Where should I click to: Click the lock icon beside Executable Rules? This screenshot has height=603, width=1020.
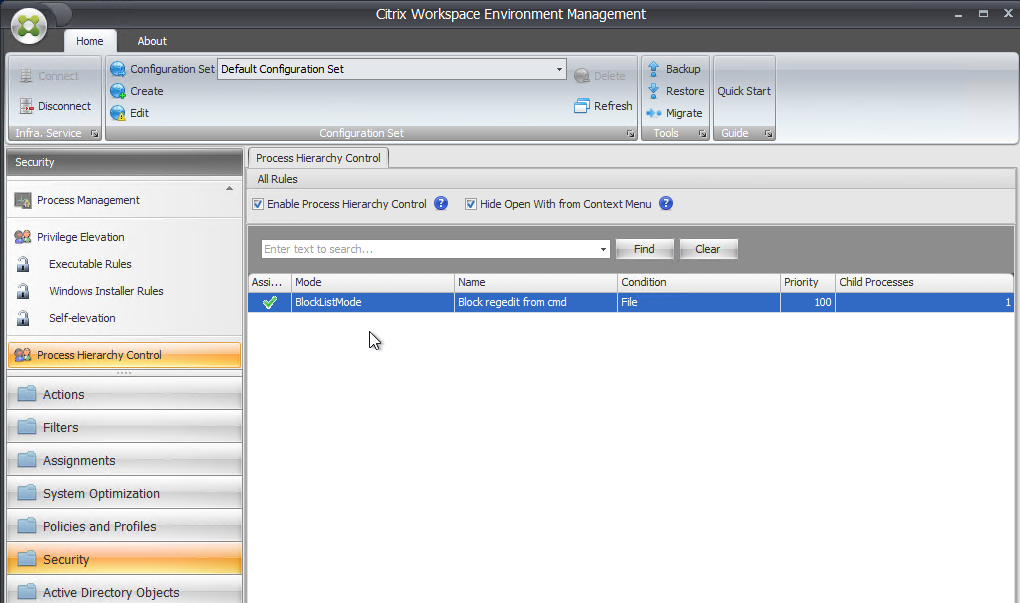(x=23, y=264)
